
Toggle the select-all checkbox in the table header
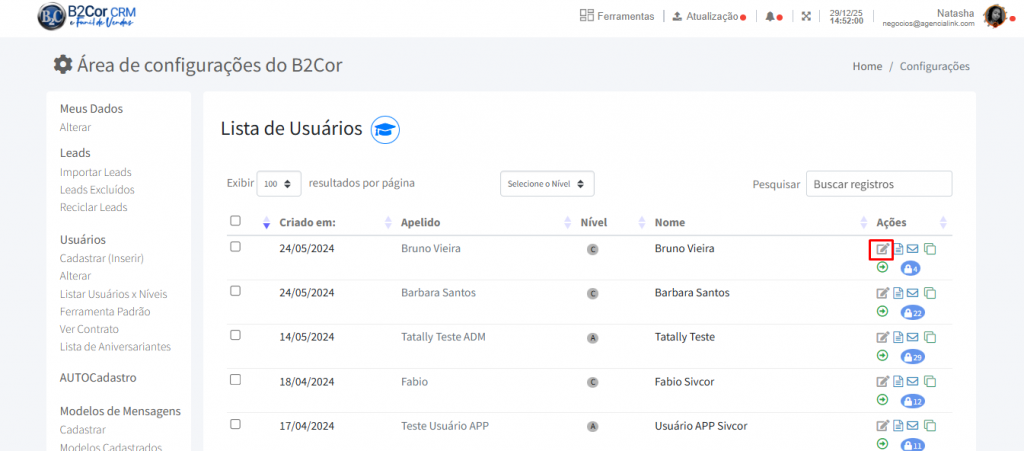point(235,221)
